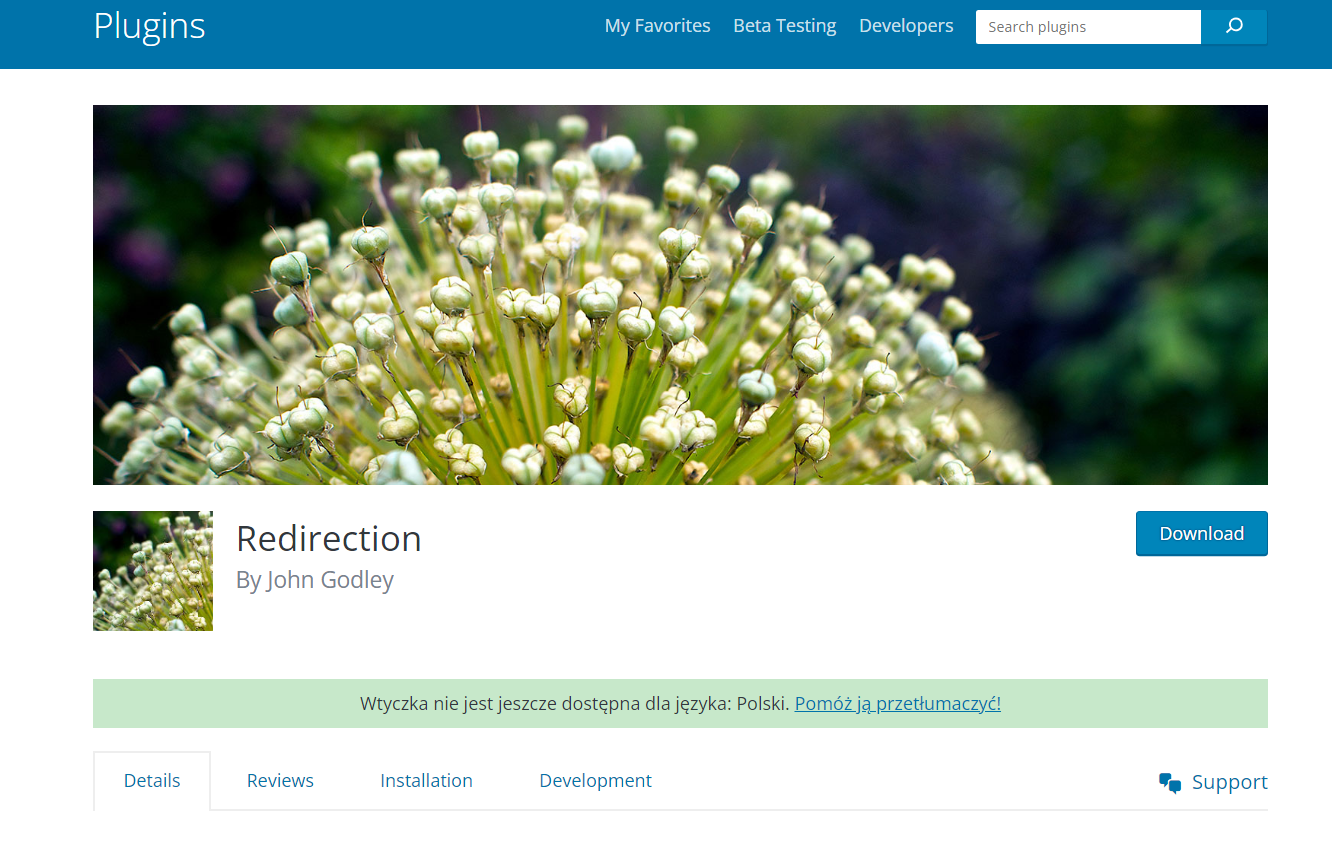Click the 'Pomóż ją przetłumaczyć!' link
The height and width of the screenshot is (847, 1332).
point(897,703)
